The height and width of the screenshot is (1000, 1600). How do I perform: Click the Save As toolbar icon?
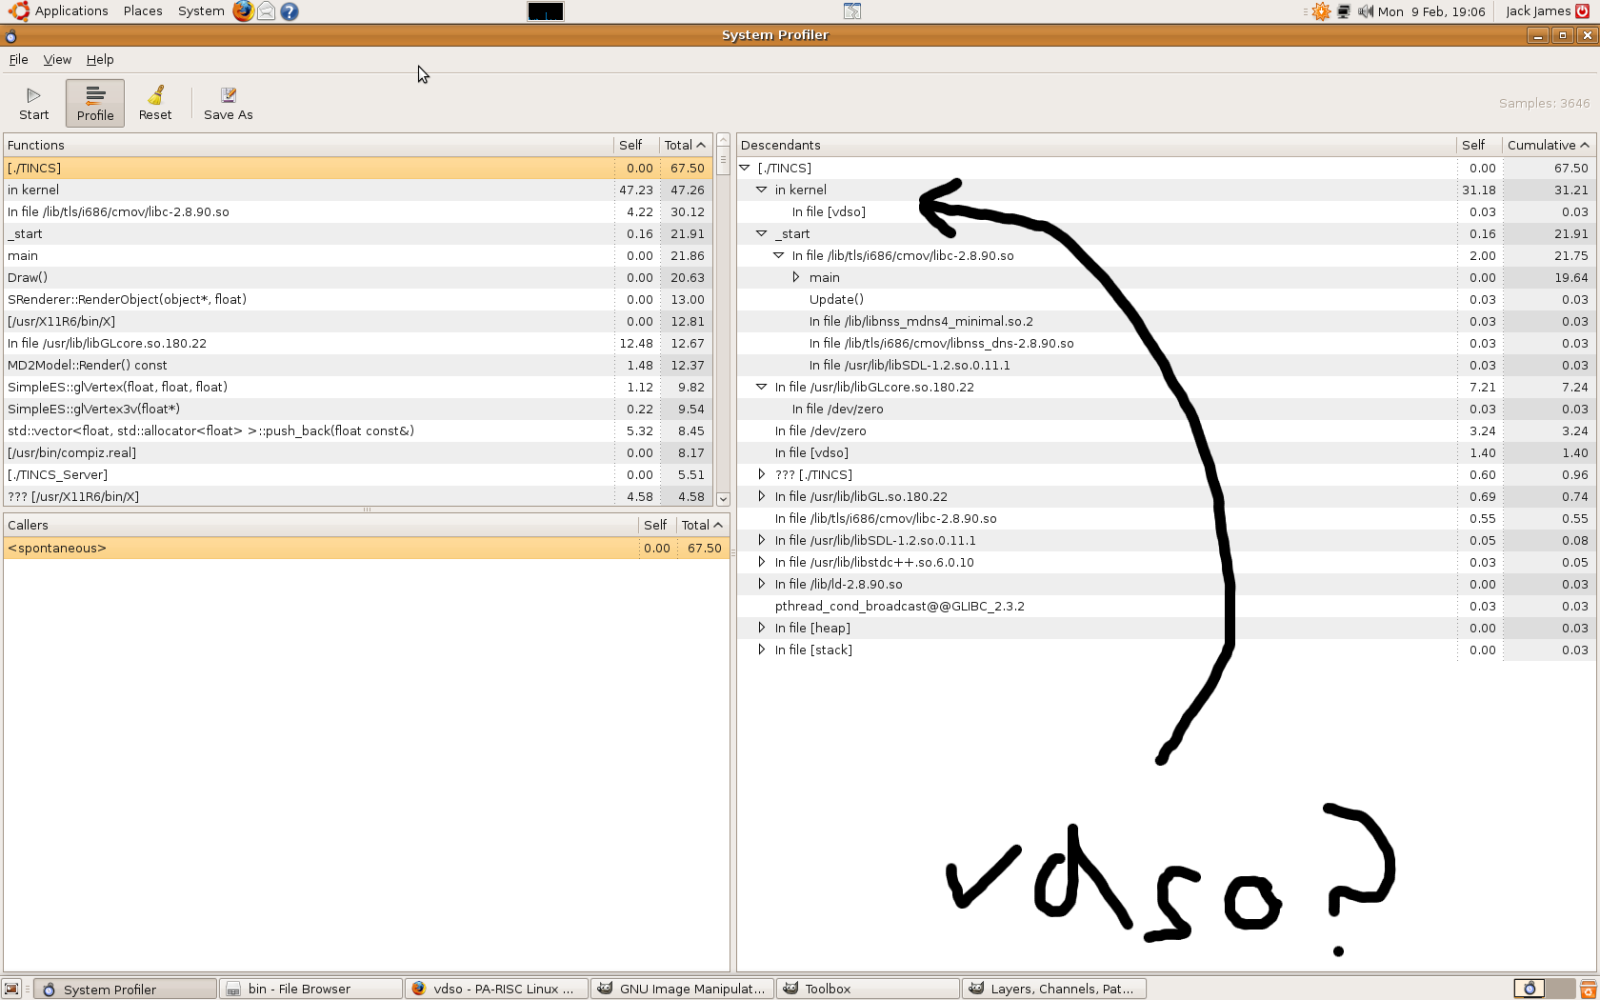[228, 96]
